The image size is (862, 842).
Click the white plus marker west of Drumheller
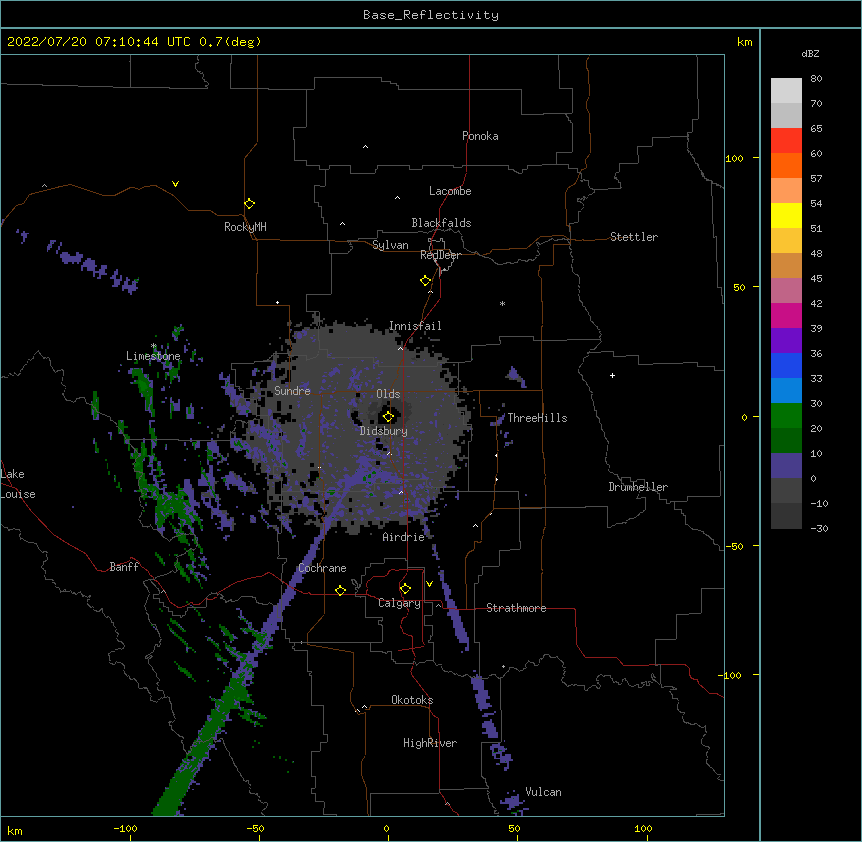coord(612,375)
